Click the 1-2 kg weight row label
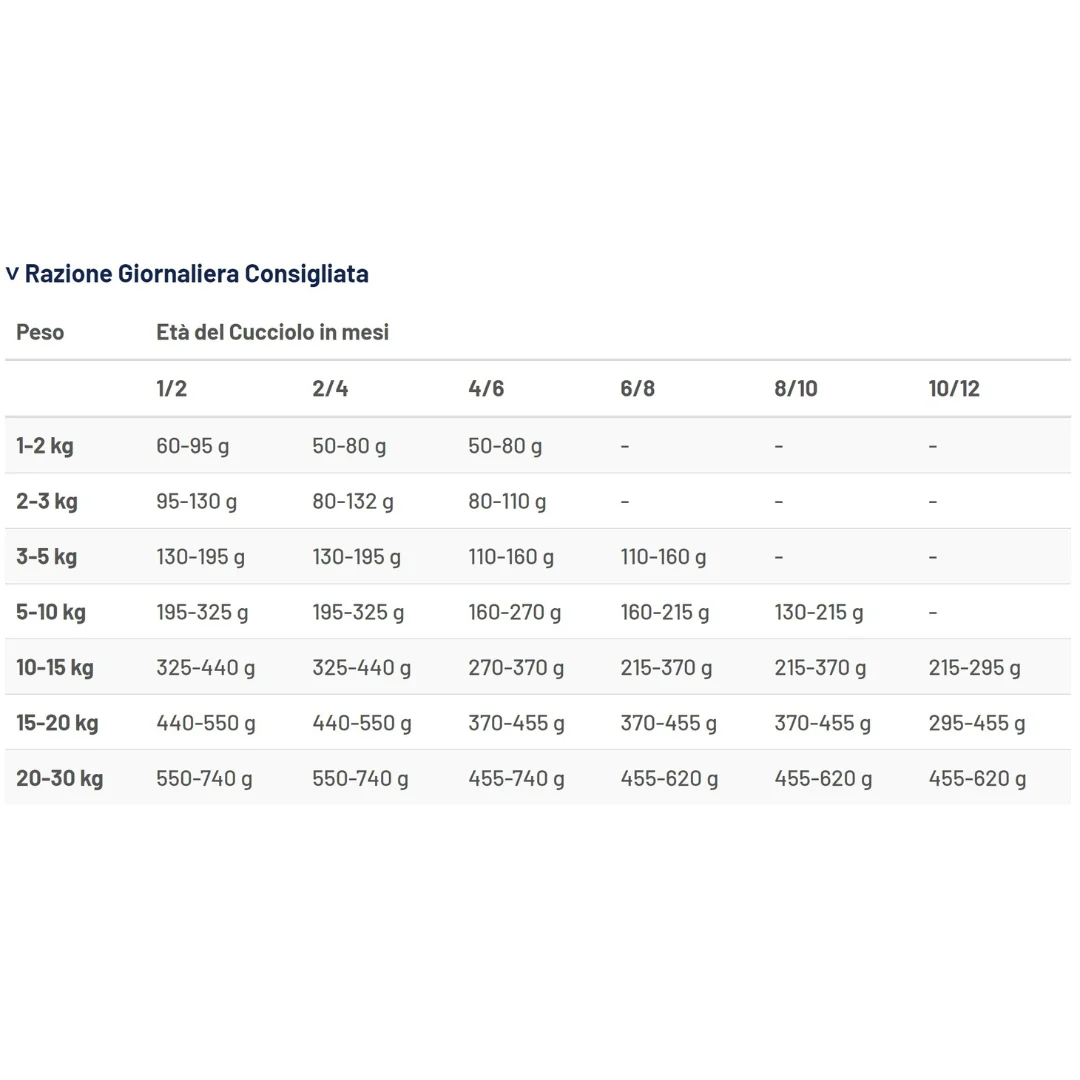This screenshot has height=1080, width=1080. pyautogui.click(x=45, y=446)
